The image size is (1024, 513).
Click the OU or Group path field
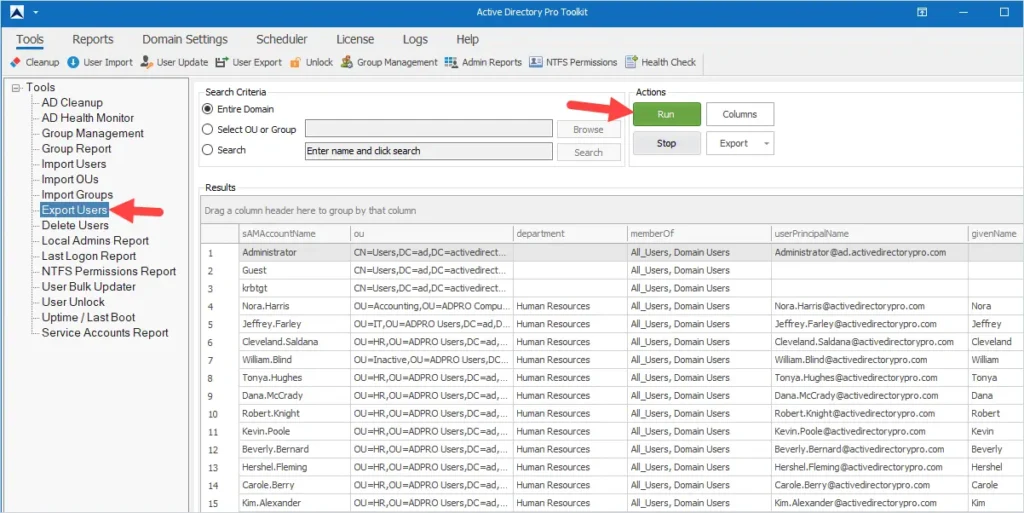[x=428, y=129]
